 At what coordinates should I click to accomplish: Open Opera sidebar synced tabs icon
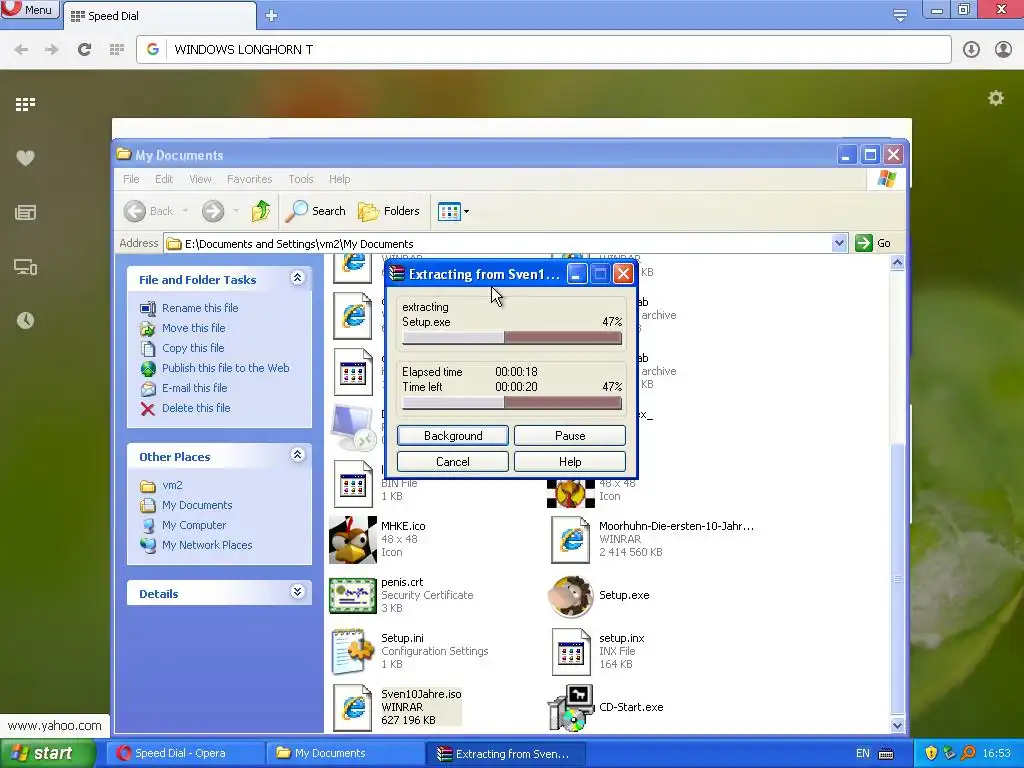(25, 266)
